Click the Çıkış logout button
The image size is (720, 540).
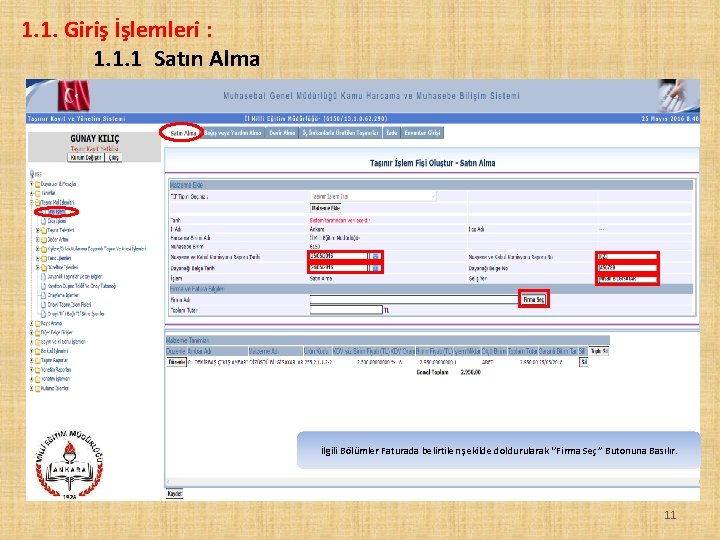[114, 158]
